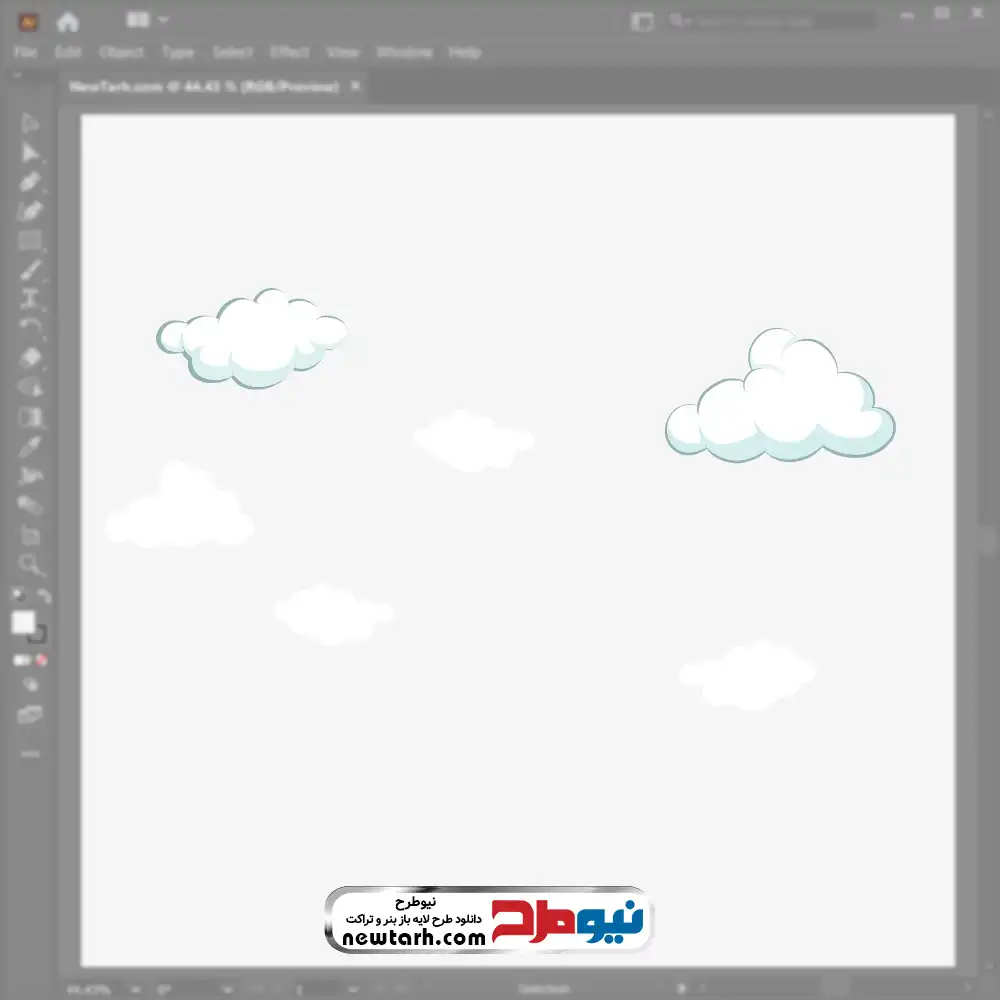Choose the Pen tool in toolbar
Screen dimensions: 1000x1000
click(30, 182)
